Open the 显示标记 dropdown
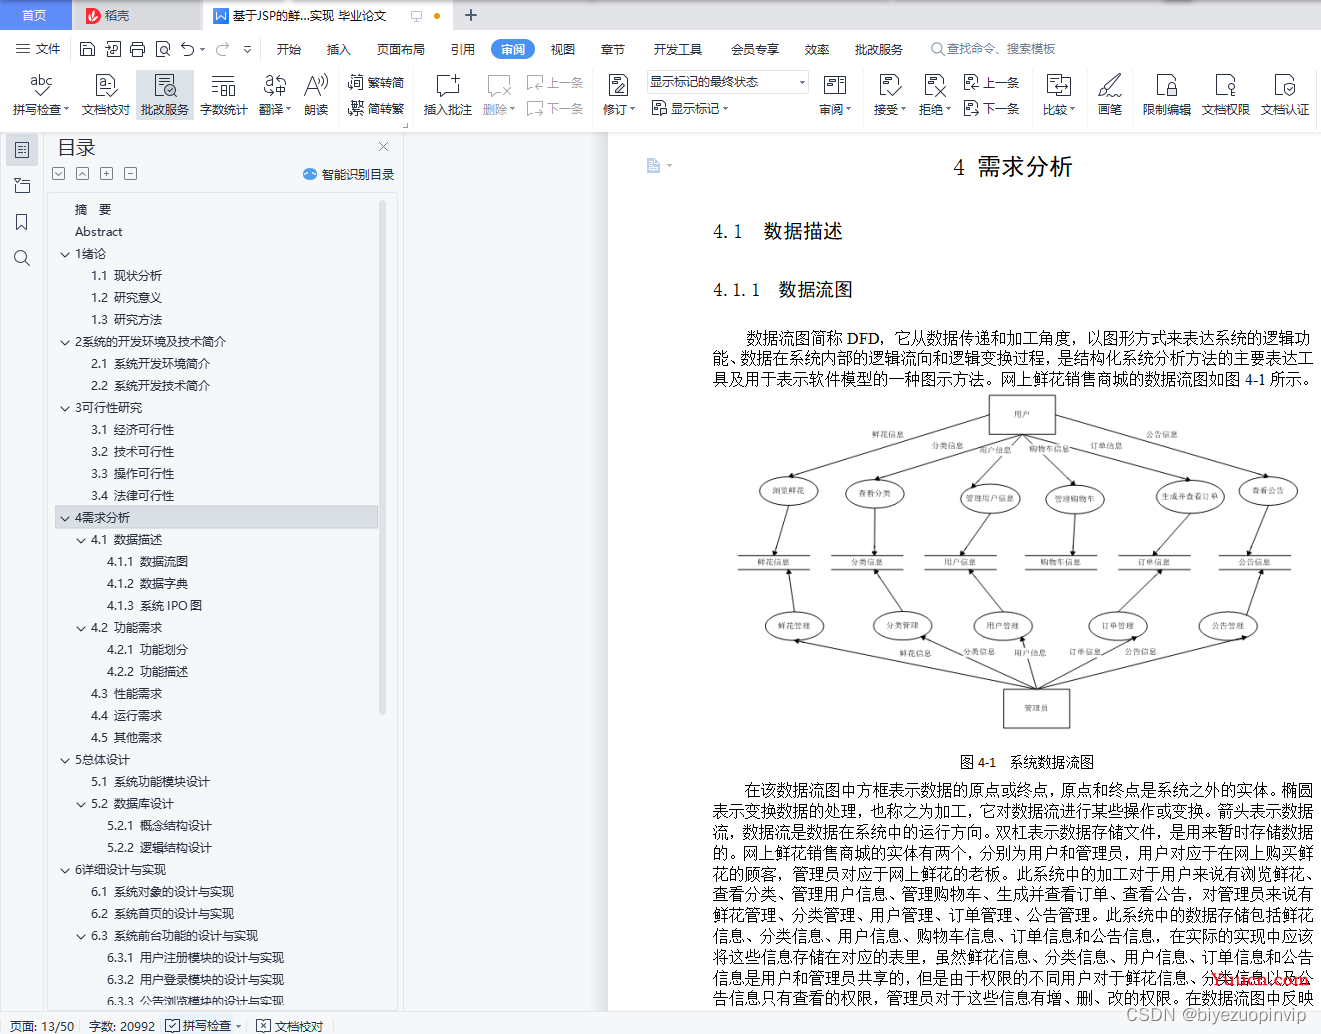Viewport: 1321px width, 1034px height. (x=690, y=108)
